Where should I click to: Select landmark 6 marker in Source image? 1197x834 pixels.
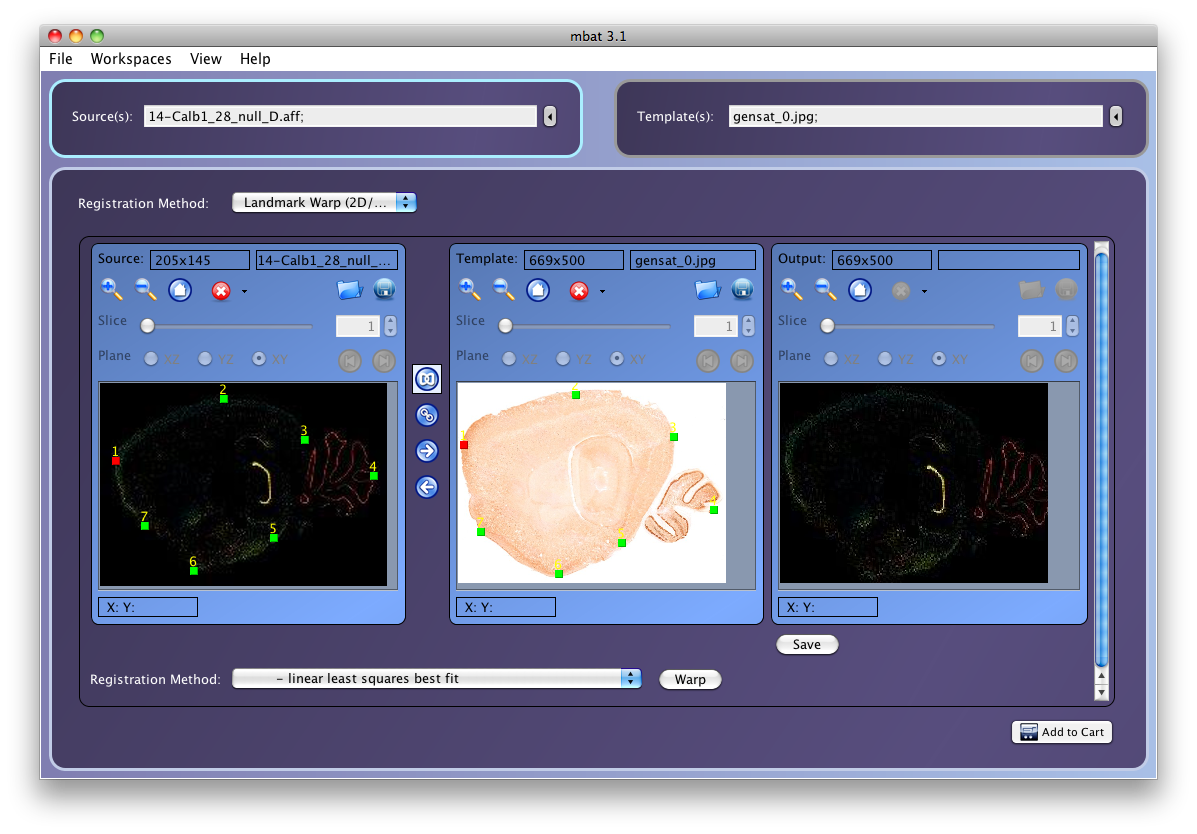click(194, 571)
